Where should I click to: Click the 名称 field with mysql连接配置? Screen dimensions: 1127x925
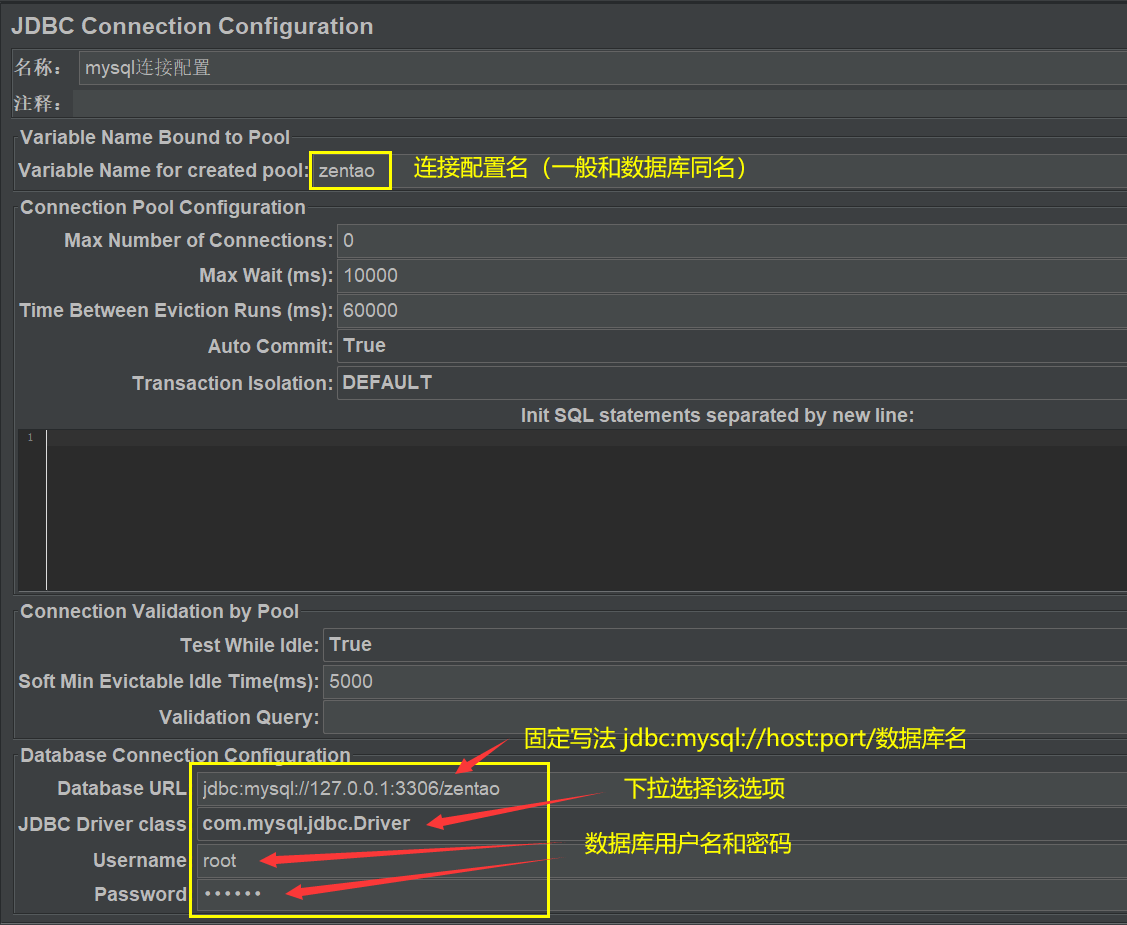point(602,68)
